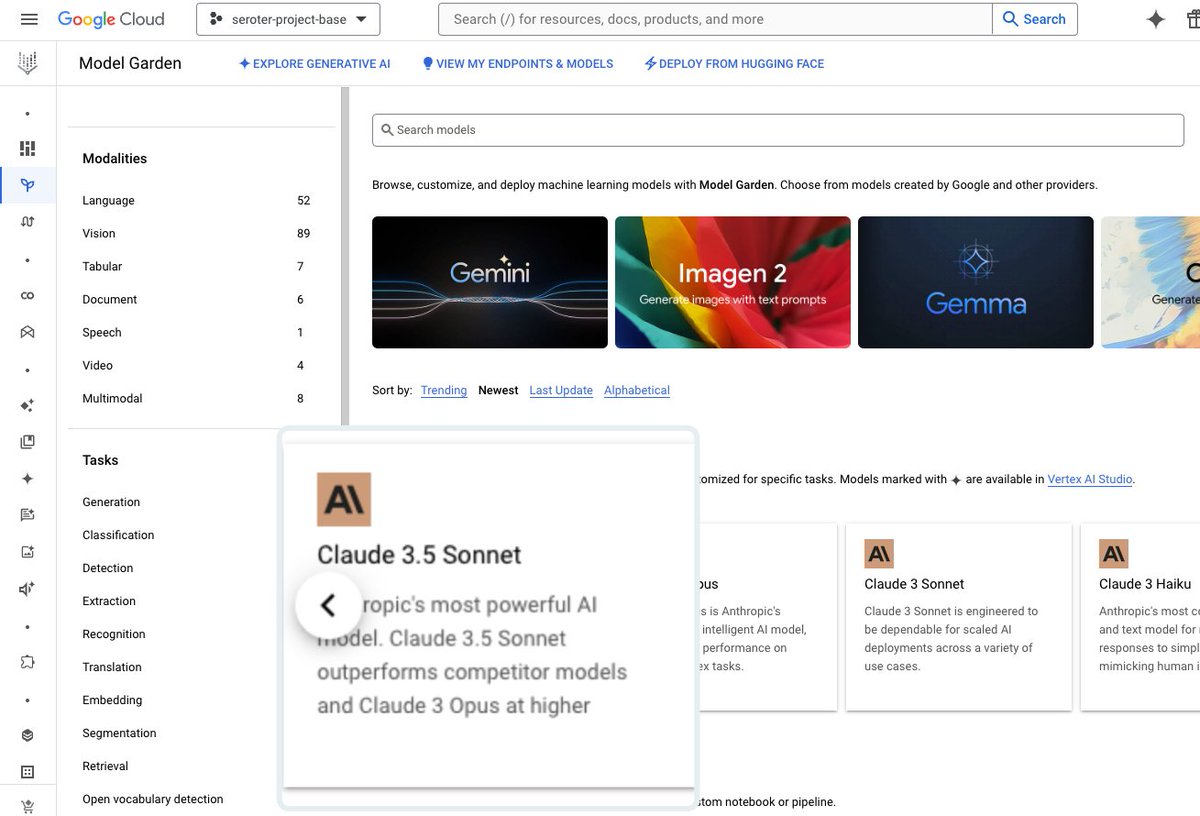
Task: Sort models by Last Update
Action: tap(561, 391)
